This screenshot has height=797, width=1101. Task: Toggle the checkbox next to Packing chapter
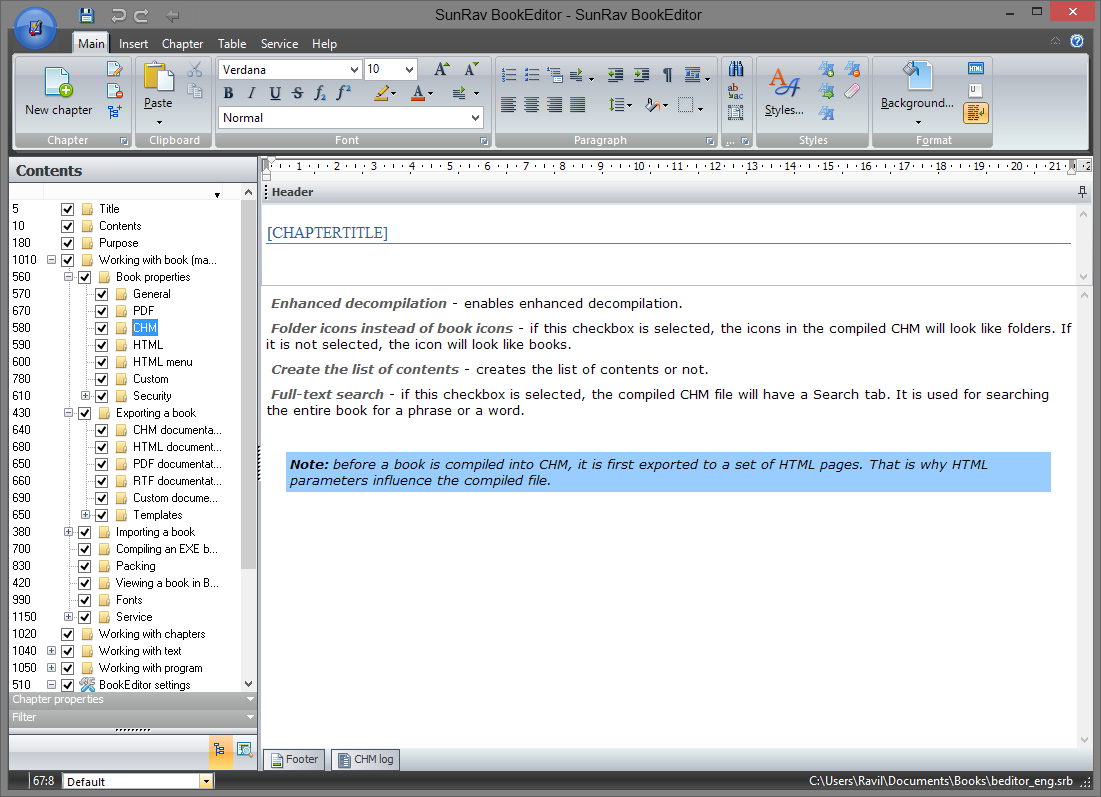pos(84,566)
